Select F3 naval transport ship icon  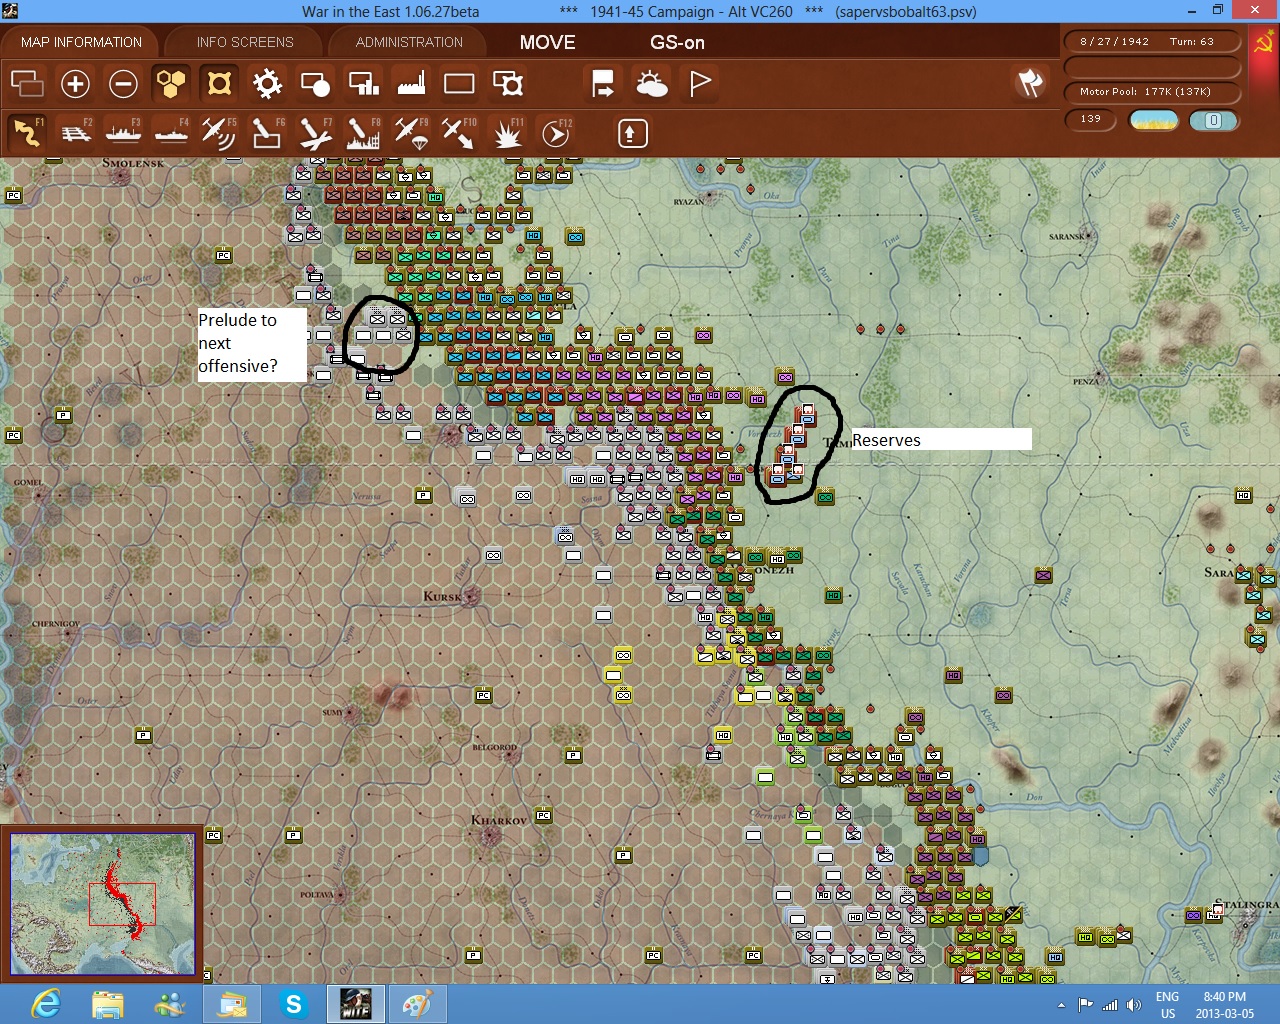123,132
